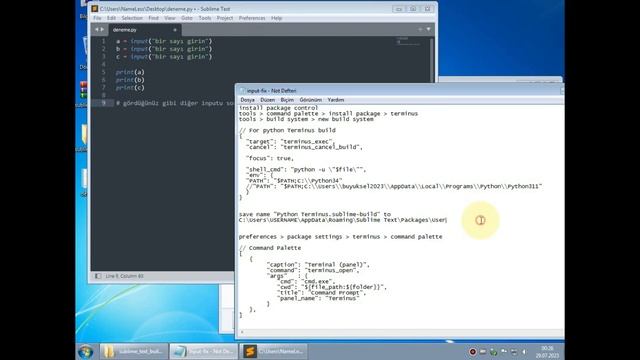Click the Packages\User path line
The width and height of the screenshot is (640, 360).
[x=343, y=220]
